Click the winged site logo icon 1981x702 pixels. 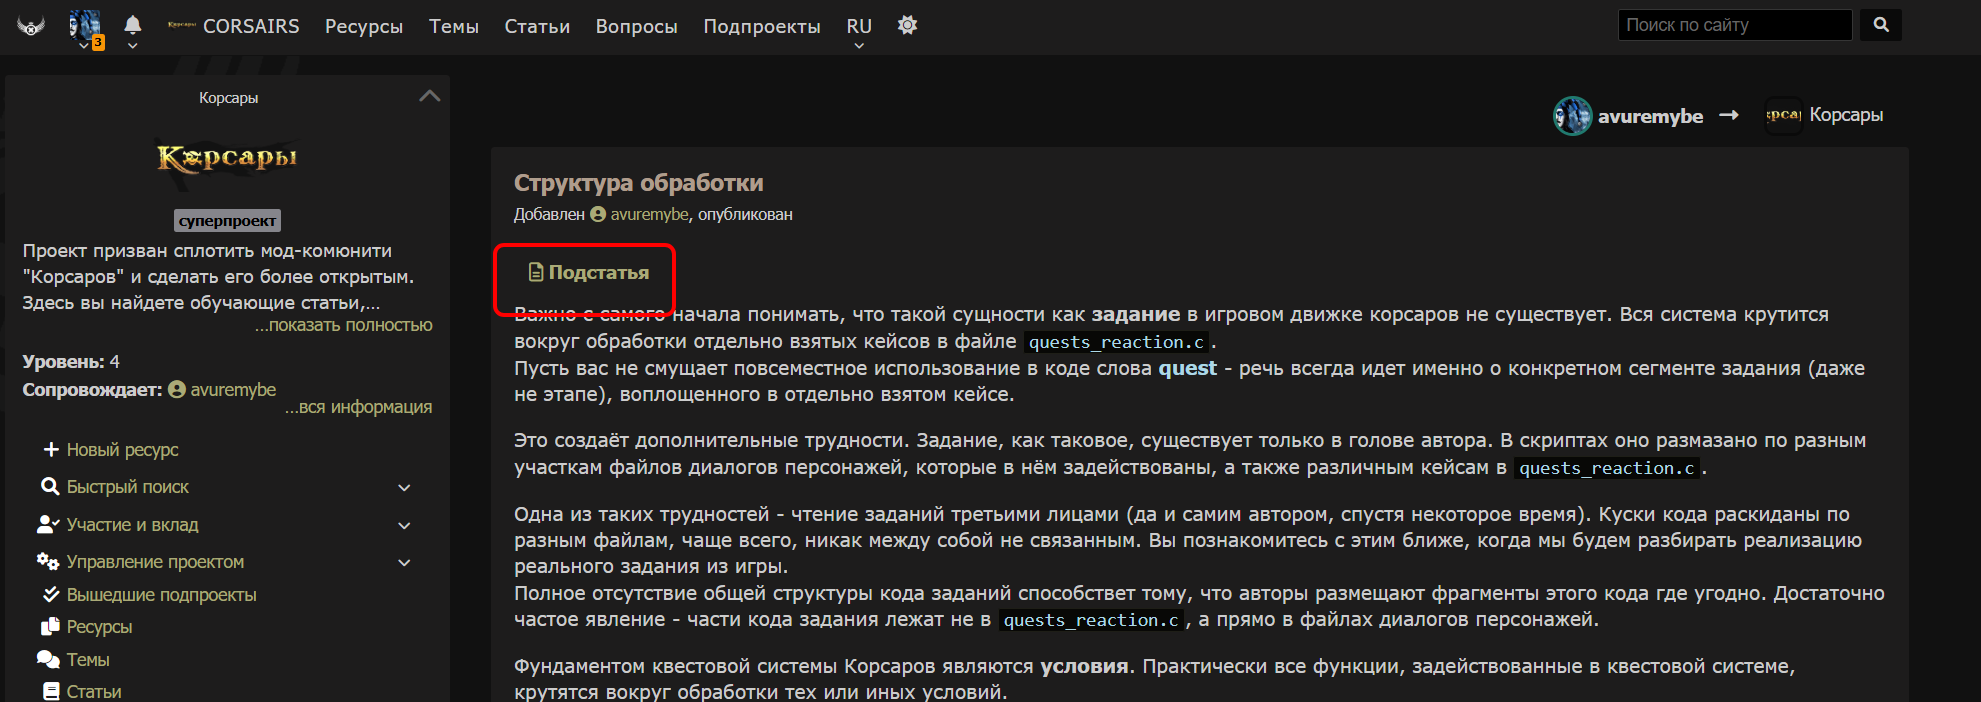coord(31,26)
